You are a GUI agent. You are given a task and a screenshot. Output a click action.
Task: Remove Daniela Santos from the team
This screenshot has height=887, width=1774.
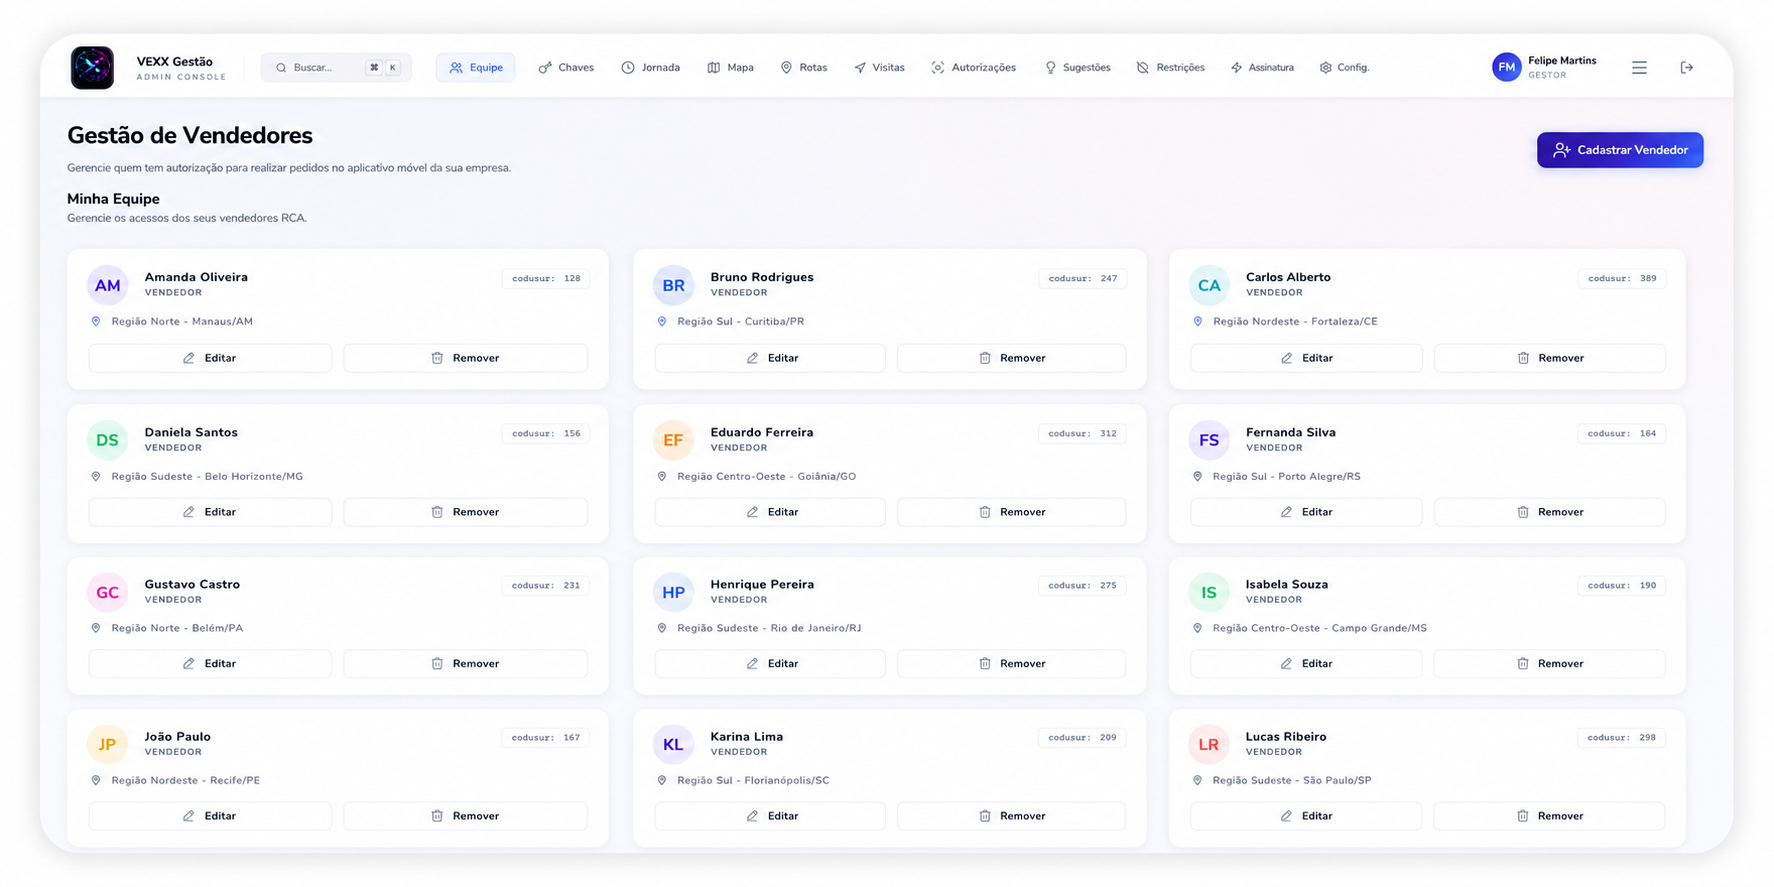pos(465,512)
